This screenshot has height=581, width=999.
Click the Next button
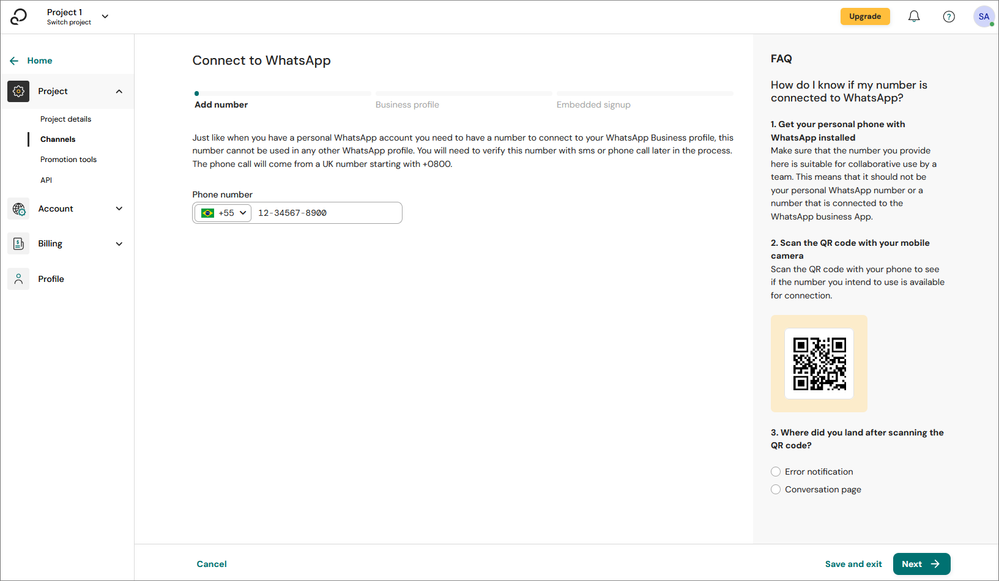921,564
